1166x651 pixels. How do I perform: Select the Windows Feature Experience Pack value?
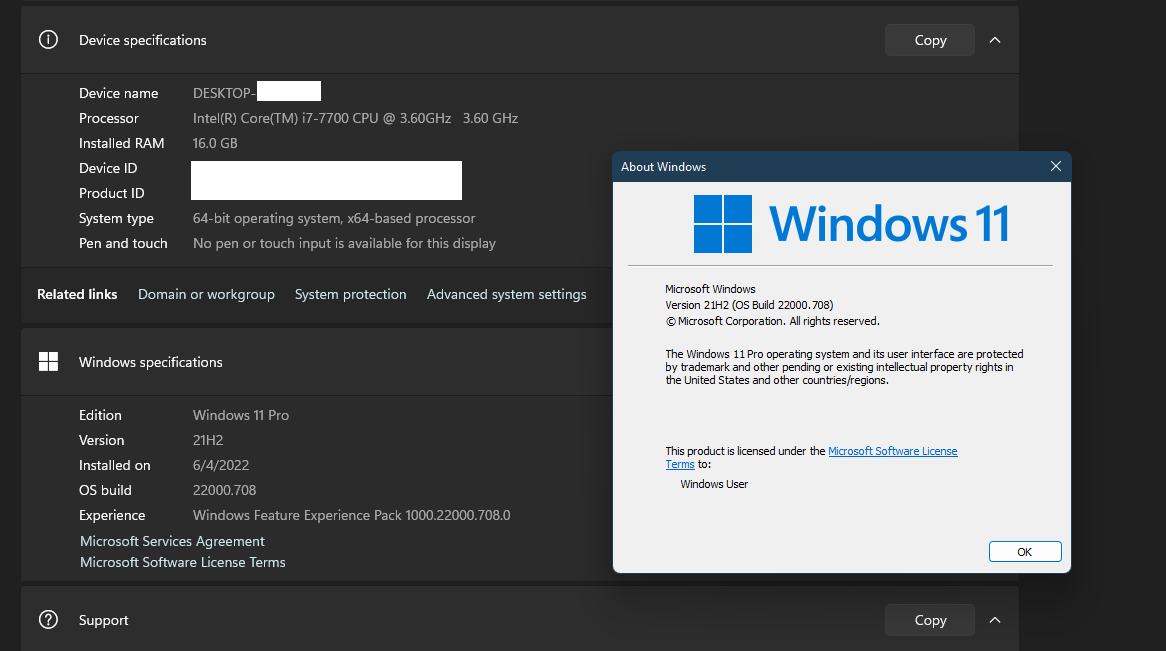click(352, 515)
